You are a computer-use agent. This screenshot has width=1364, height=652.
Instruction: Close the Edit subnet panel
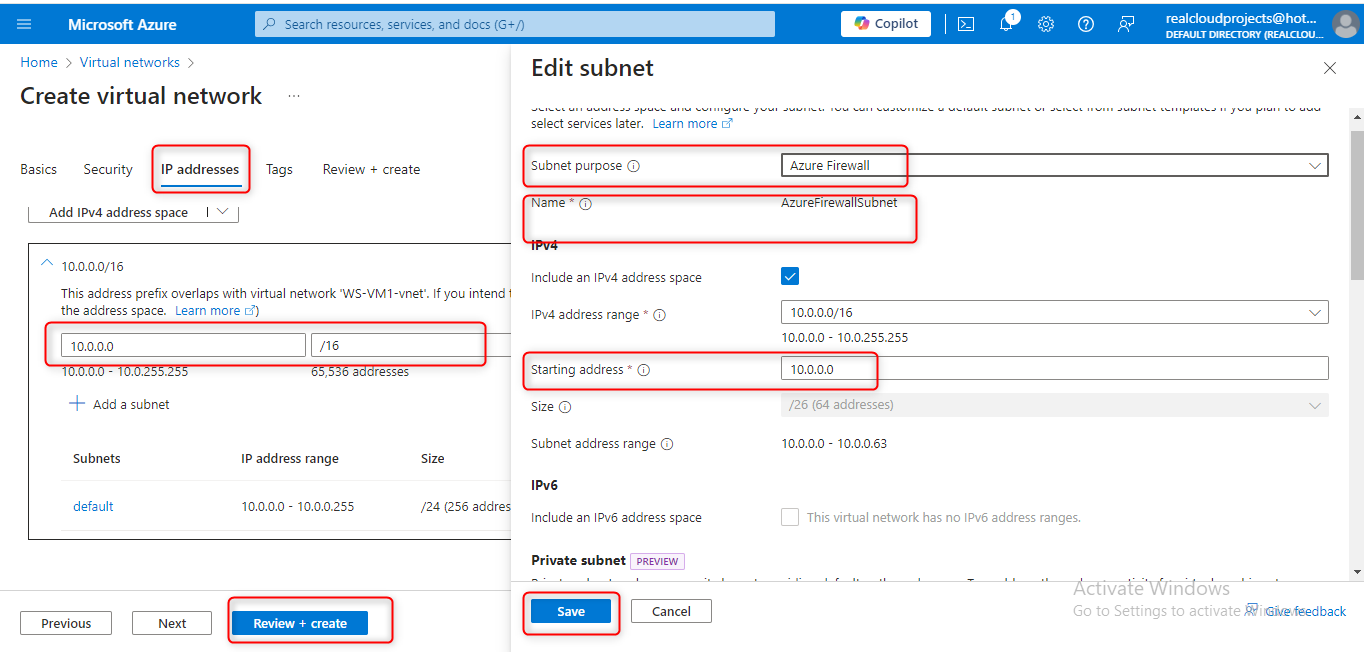(1329, 68)
